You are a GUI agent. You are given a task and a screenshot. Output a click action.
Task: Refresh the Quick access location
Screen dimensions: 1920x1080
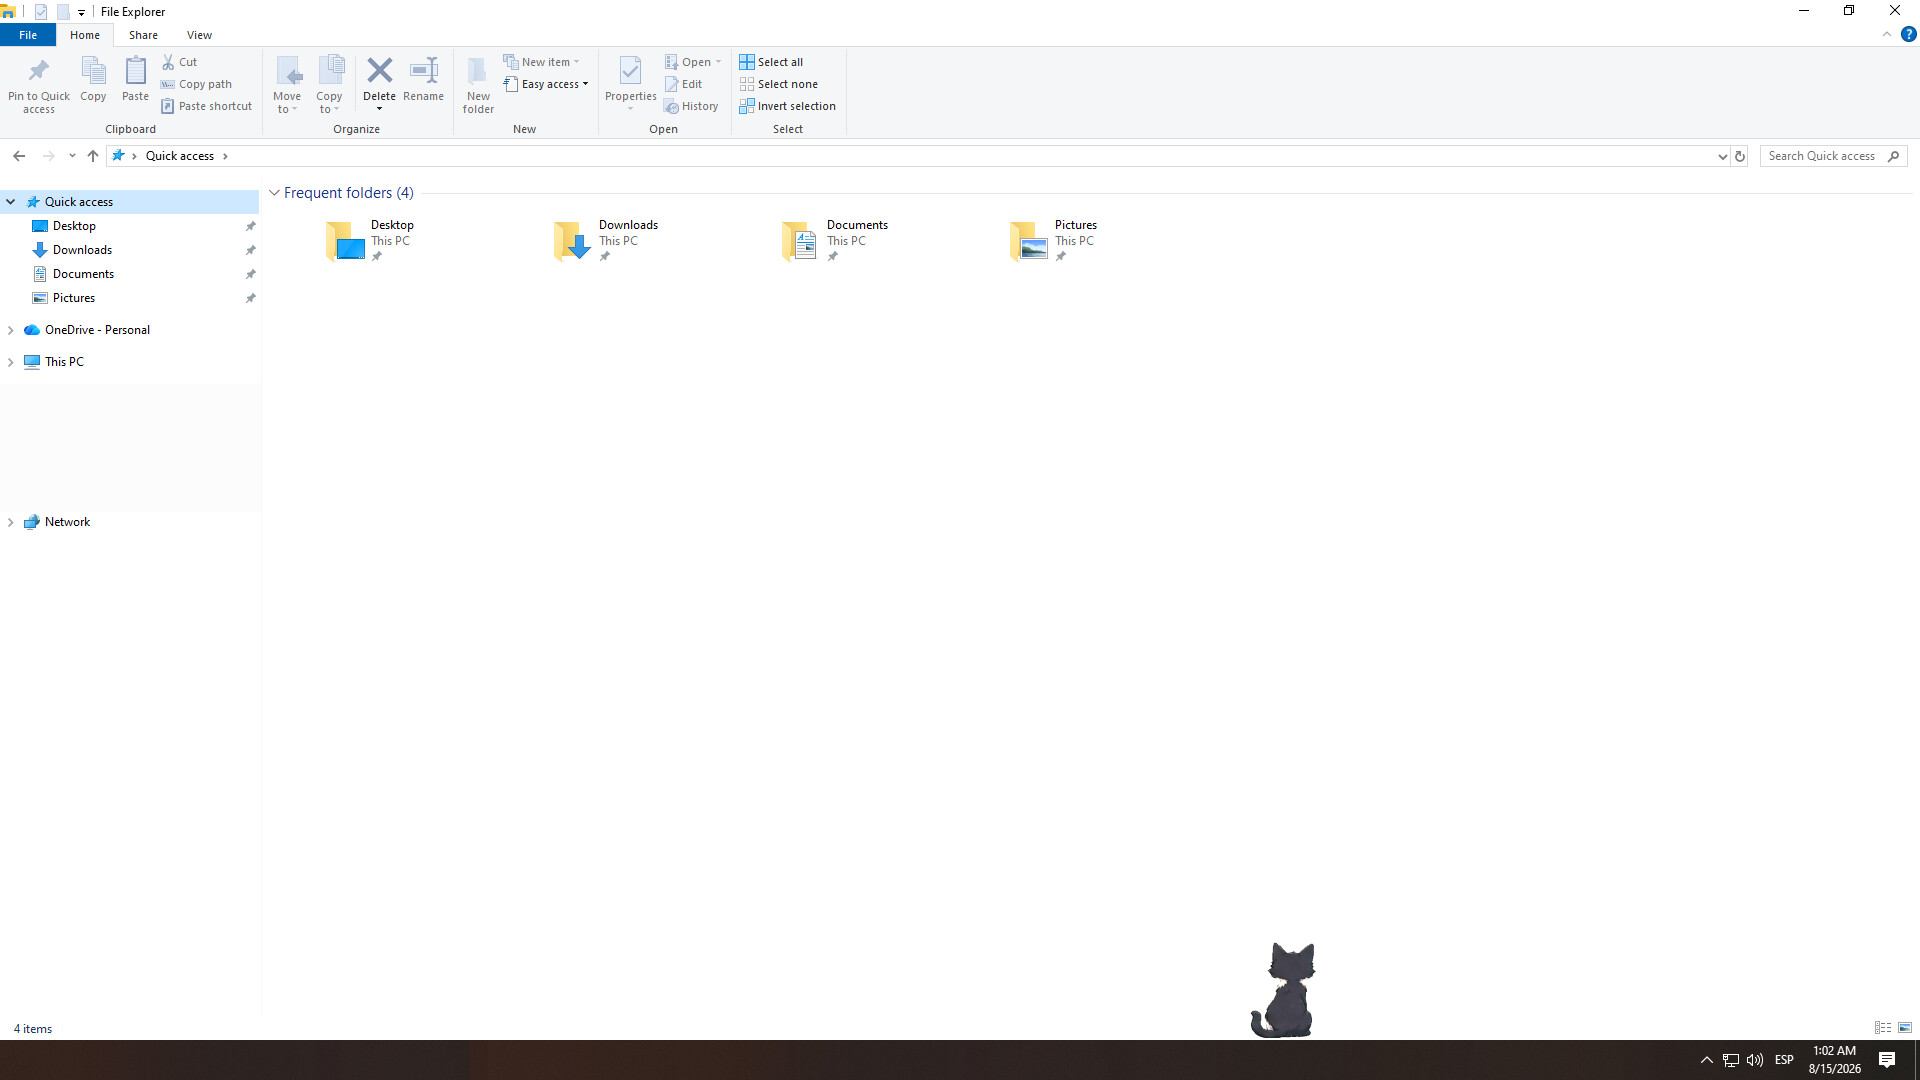click(1740, 156)
